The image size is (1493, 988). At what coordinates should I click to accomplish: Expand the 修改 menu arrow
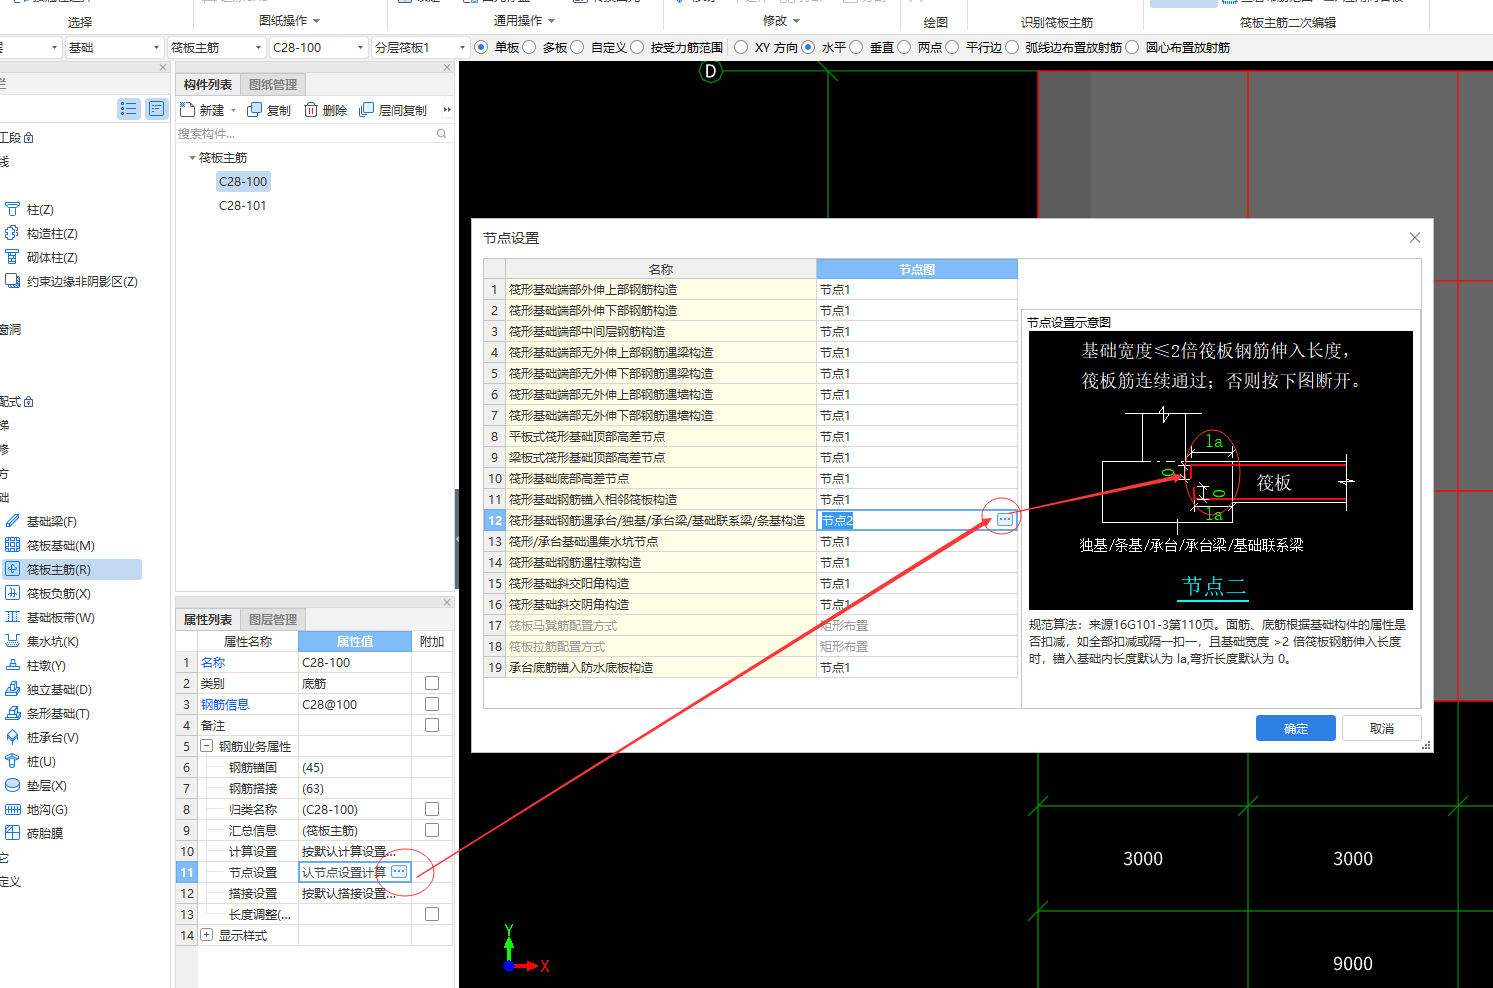pos(796,21)
